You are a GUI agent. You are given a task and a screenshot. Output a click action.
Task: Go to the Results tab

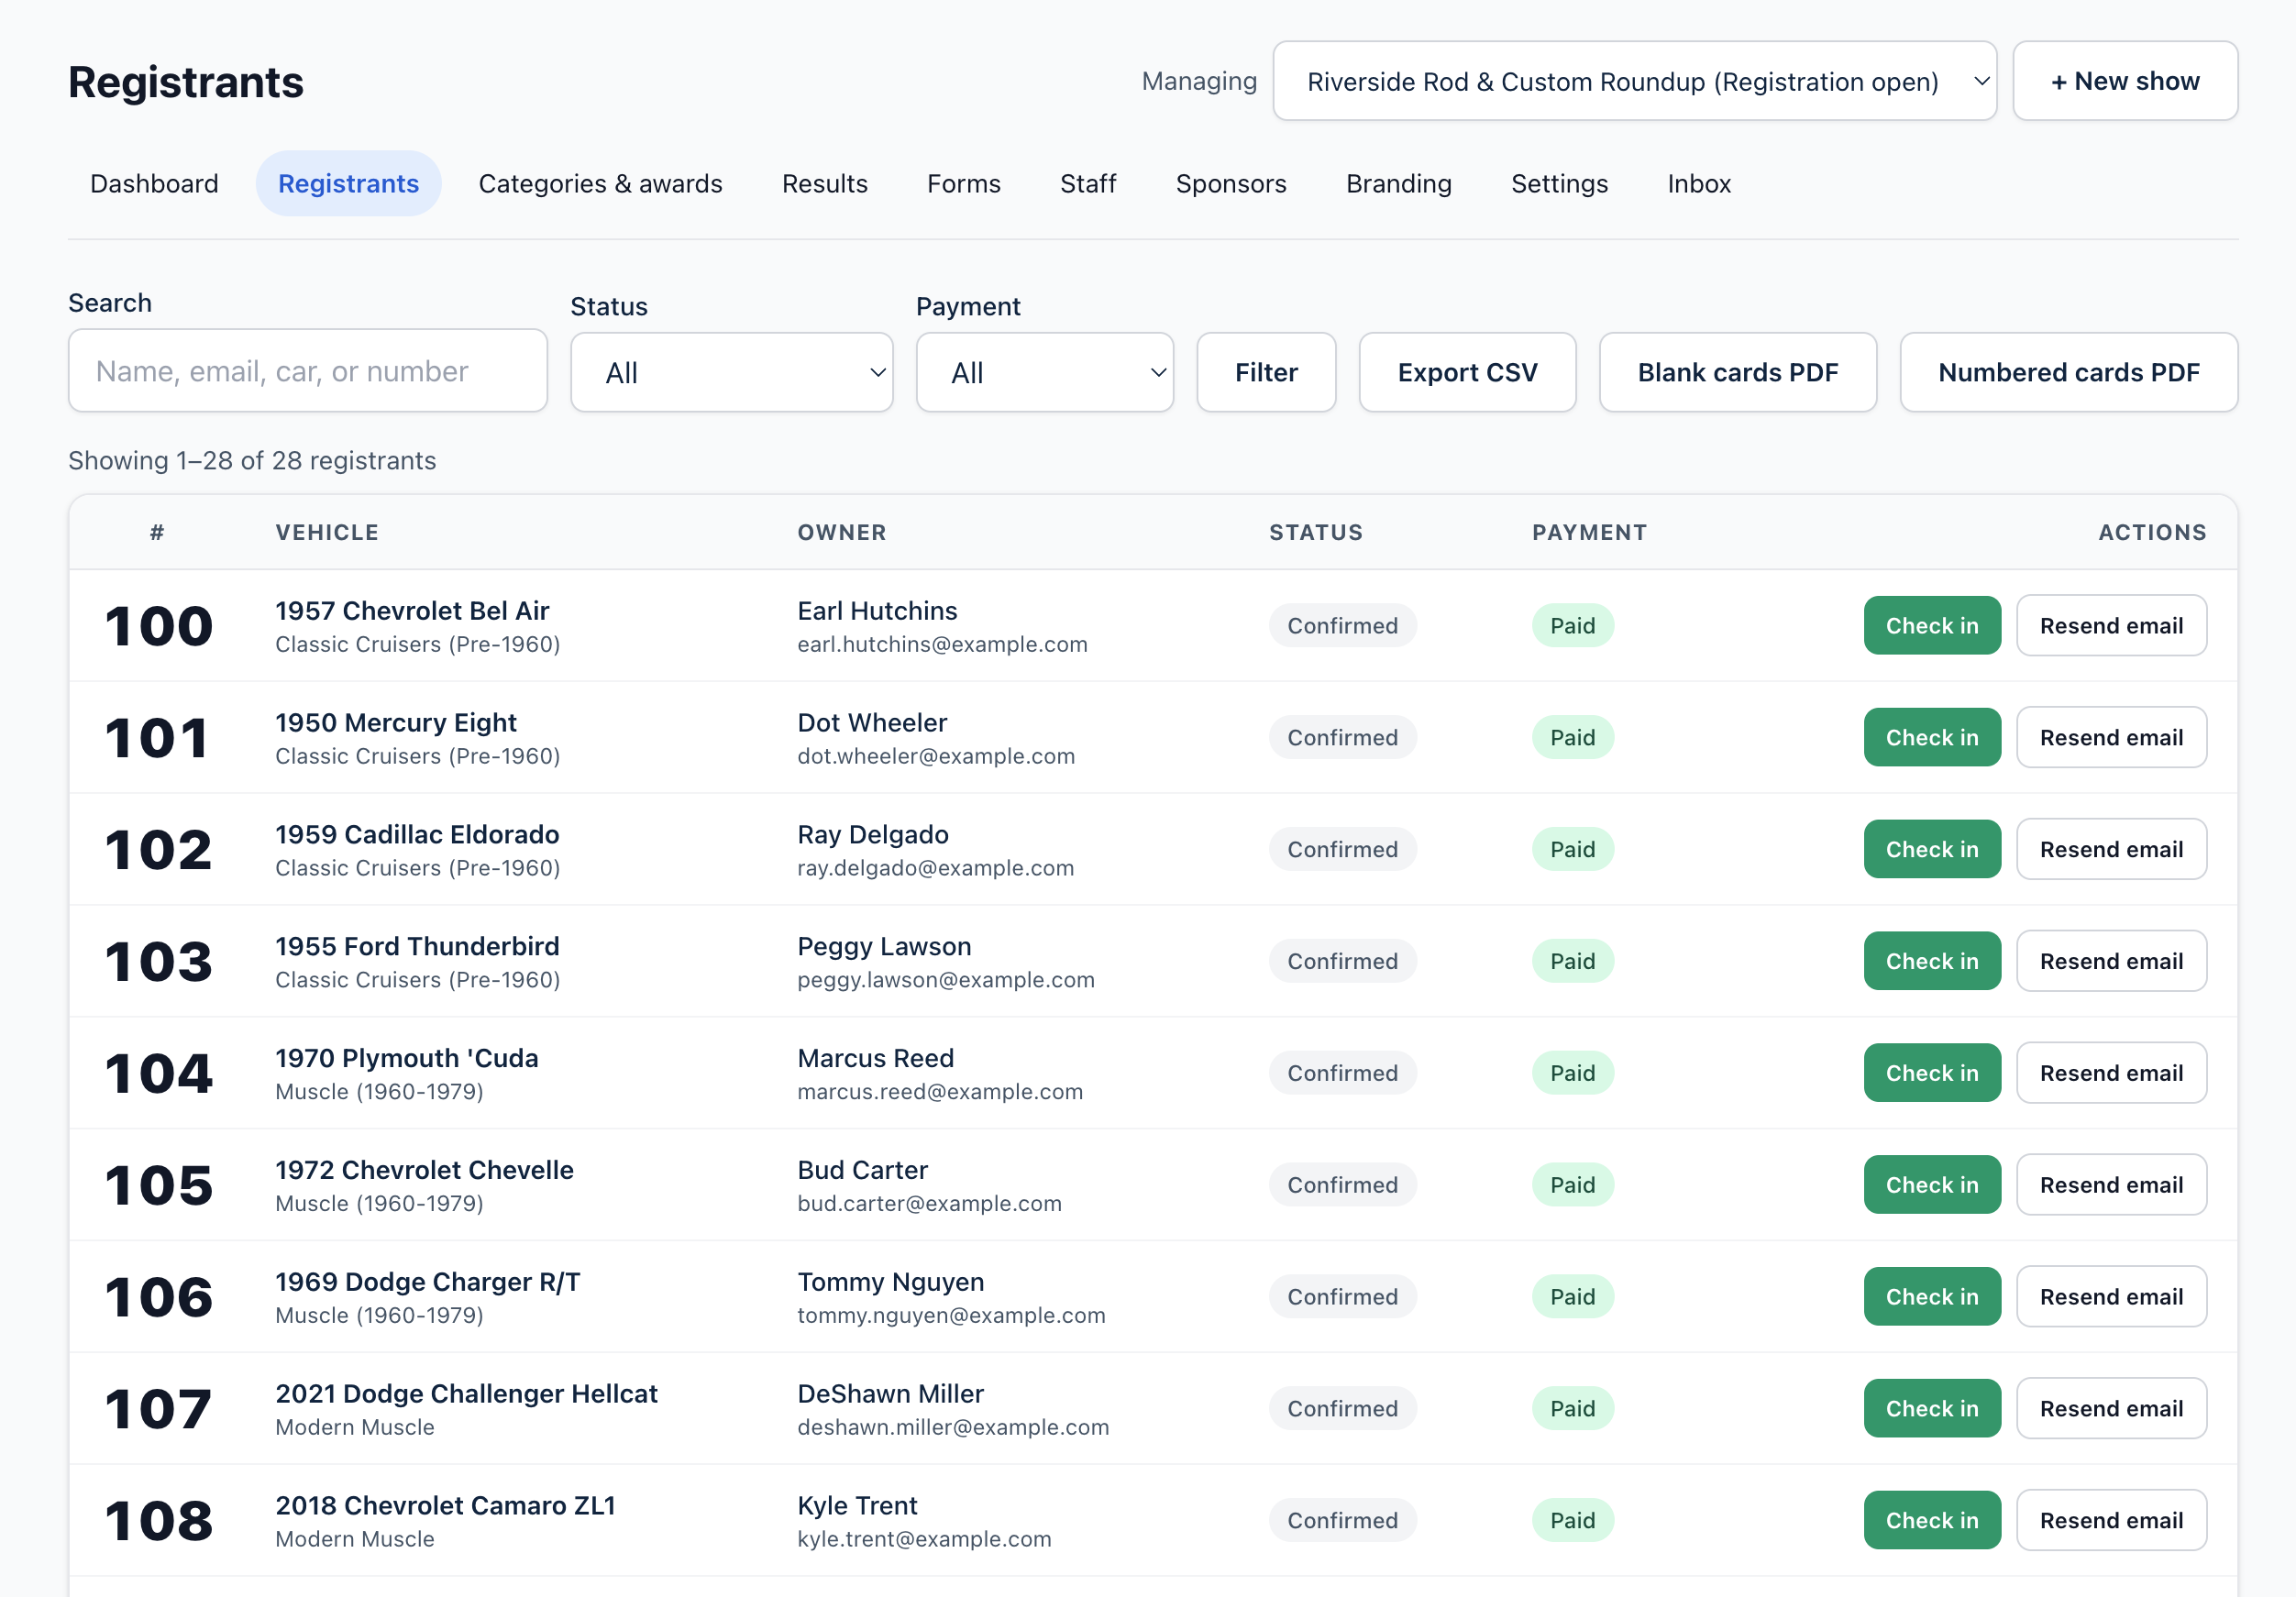(824, 183)
